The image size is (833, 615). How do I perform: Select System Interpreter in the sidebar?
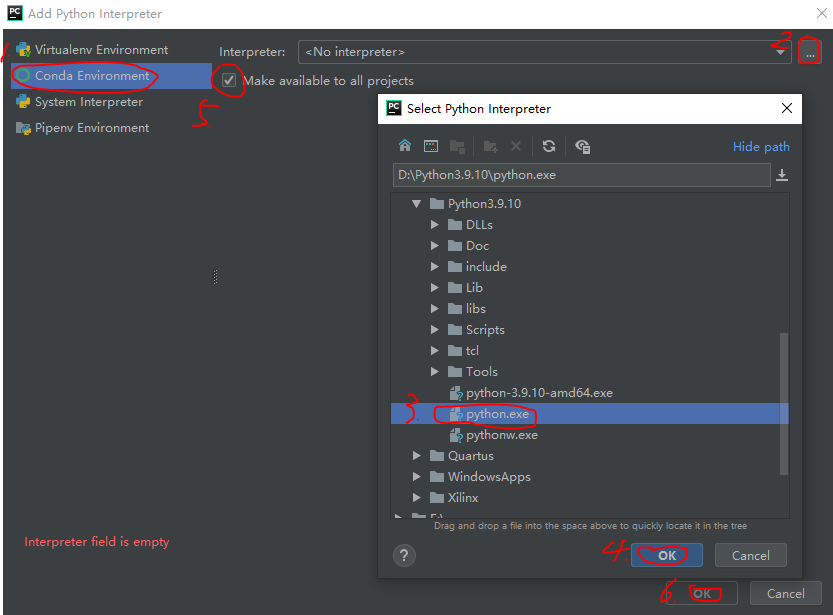tap(111, 102)
